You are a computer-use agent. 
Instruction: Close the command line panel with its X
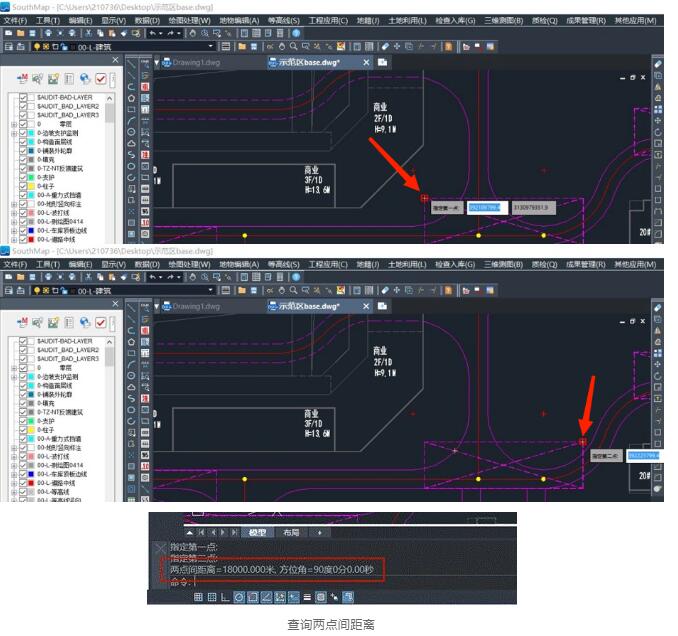click(x=162, y=547)
